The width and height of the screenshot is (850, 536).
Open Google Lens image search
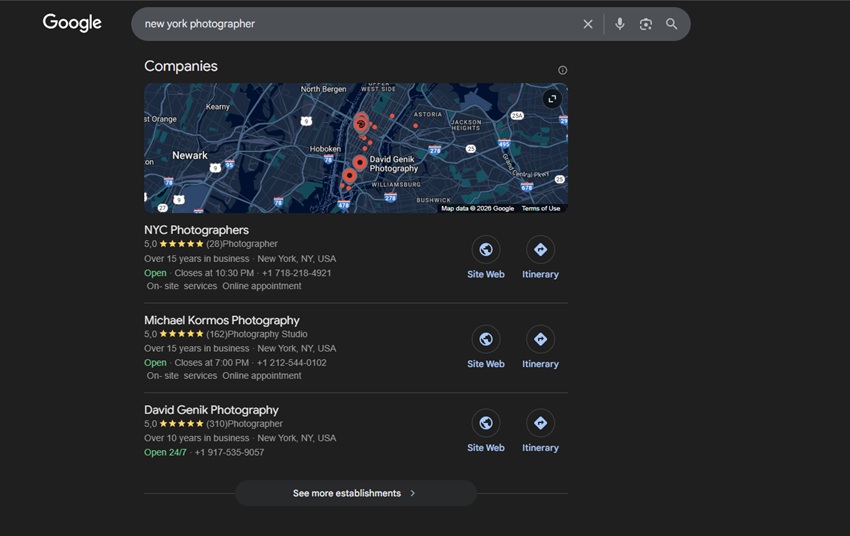tap(646, 24)
